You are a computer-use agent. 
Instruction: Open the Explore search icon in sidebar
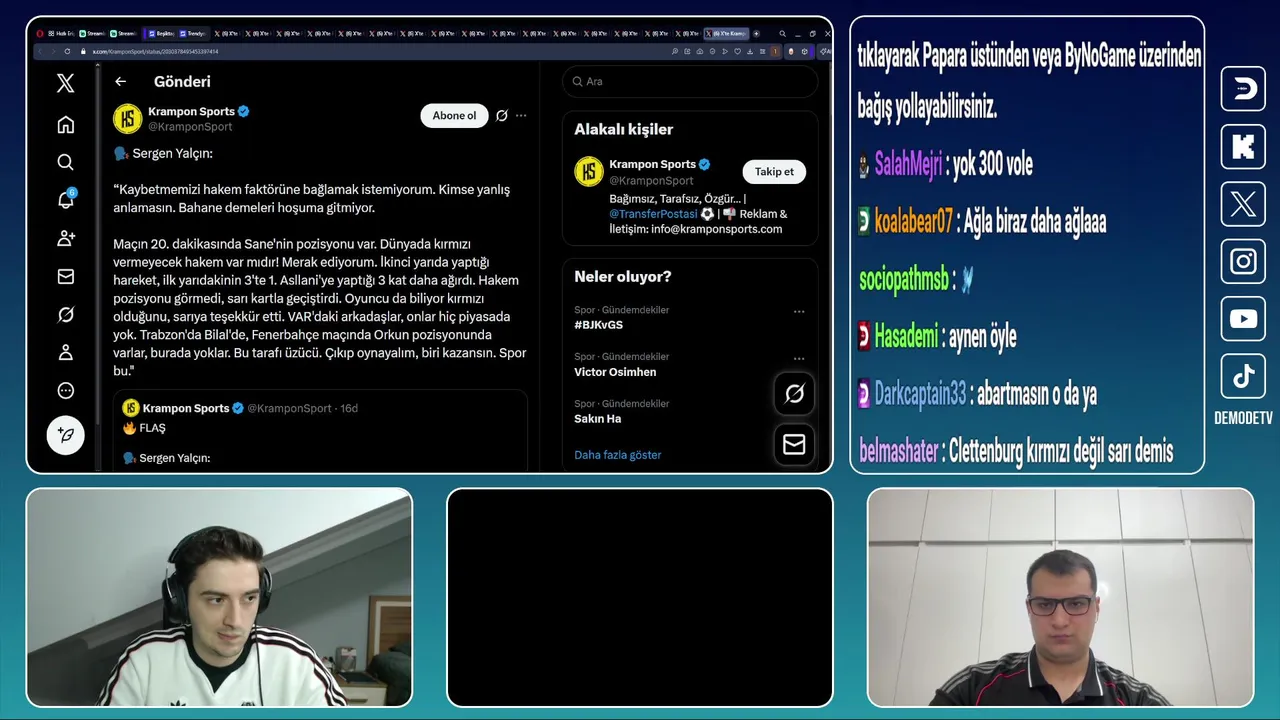pos(65,162)
